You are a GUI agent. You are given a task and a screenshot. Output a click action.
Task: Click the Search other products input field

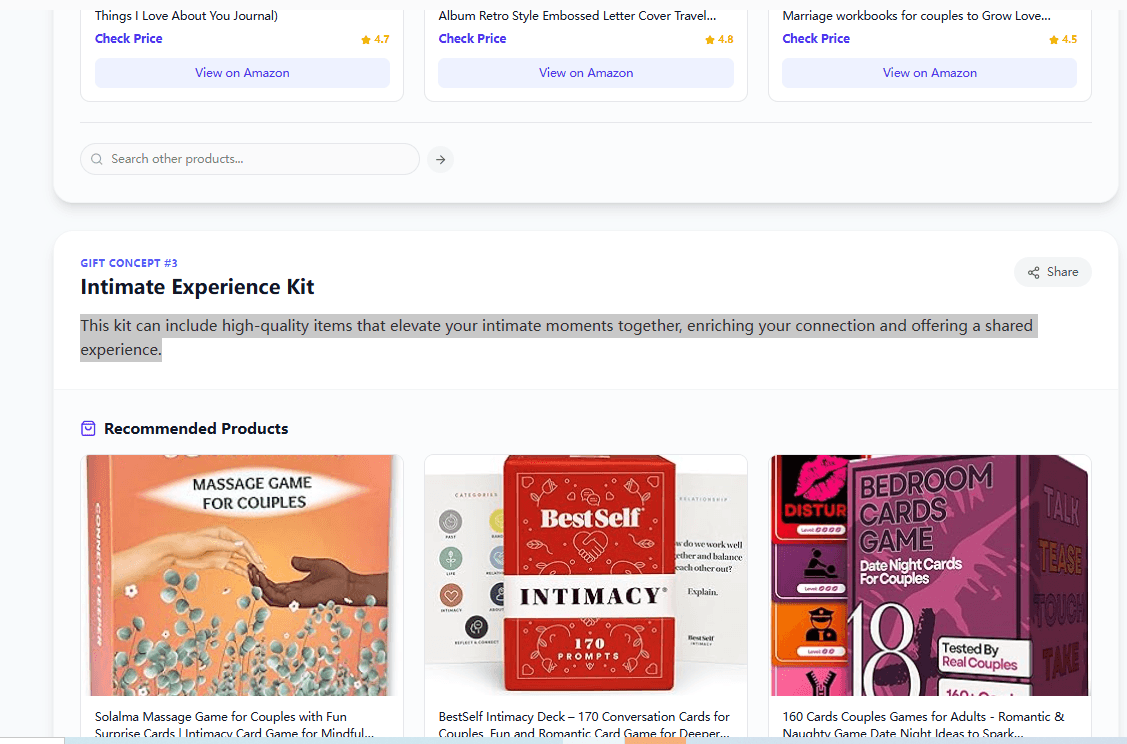[x=250, y=159]
